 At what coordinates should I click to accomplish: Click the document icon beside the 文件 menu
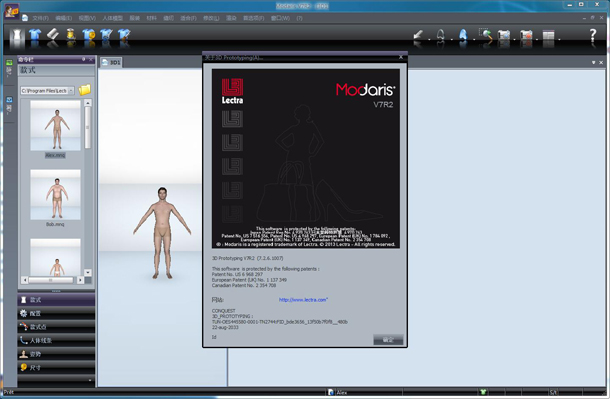[x=25, y=18]
